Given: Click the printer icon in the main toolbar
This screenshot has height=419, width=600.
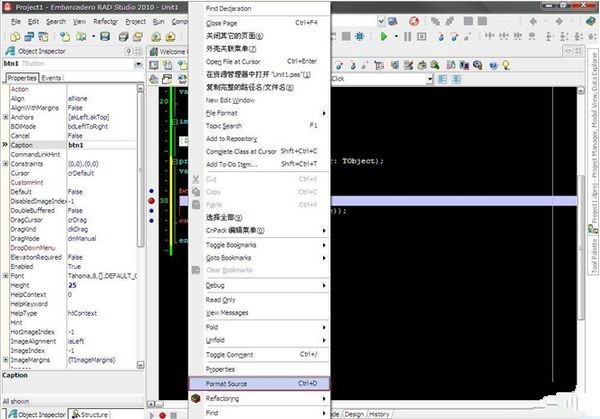Looking at the screenshot, I should tap(123, 37).
